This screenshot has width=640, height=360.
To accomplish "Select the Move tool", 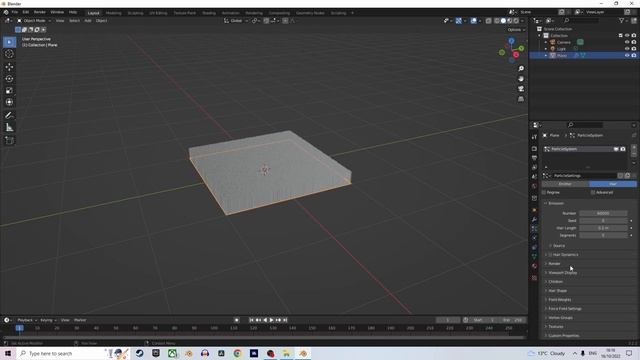I will 9,67.
